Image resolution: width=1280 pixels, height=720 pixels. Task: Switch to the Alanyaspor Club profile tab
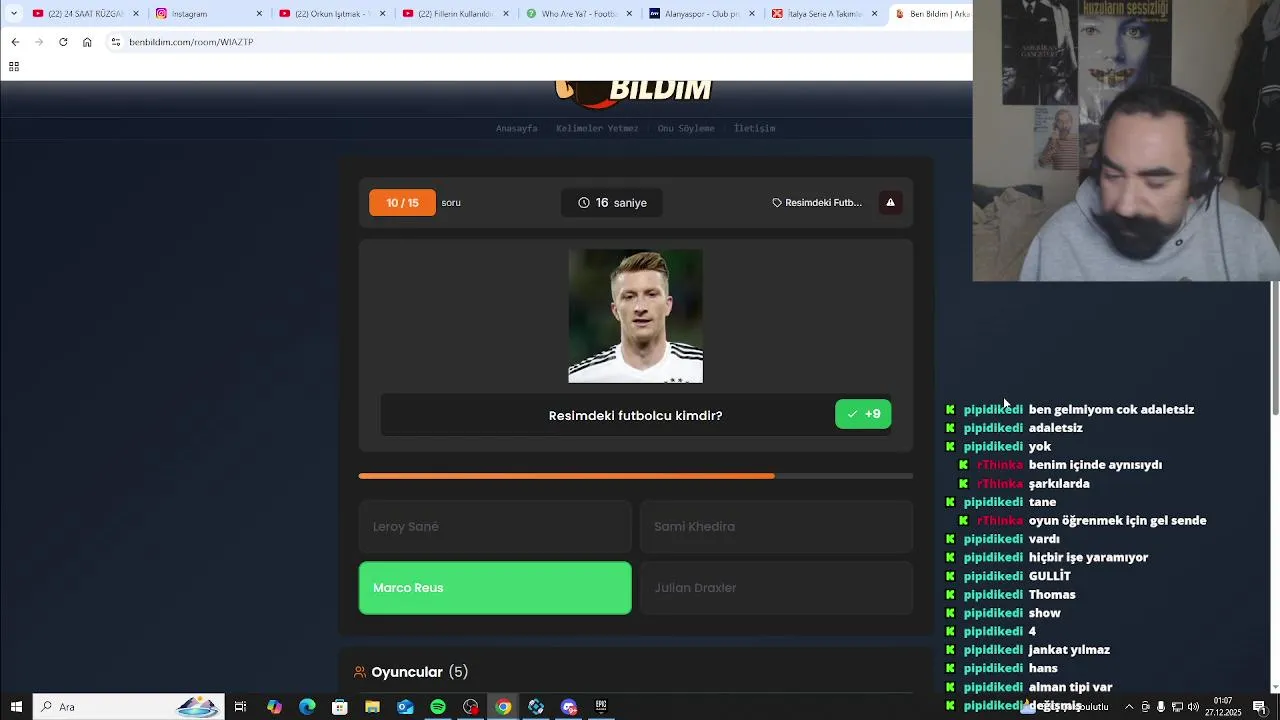tap(702, 13)
